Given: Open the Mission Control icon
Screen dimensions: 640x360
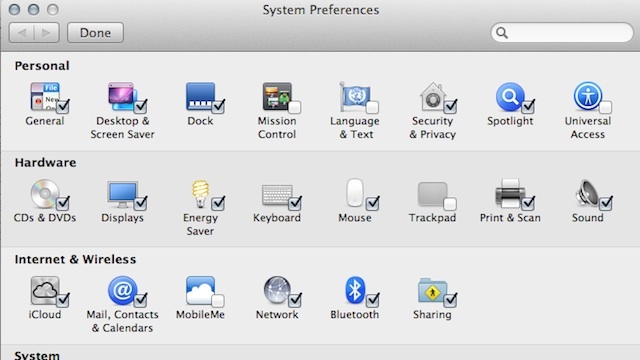Looking at the screenshot, I should point(277,96).
